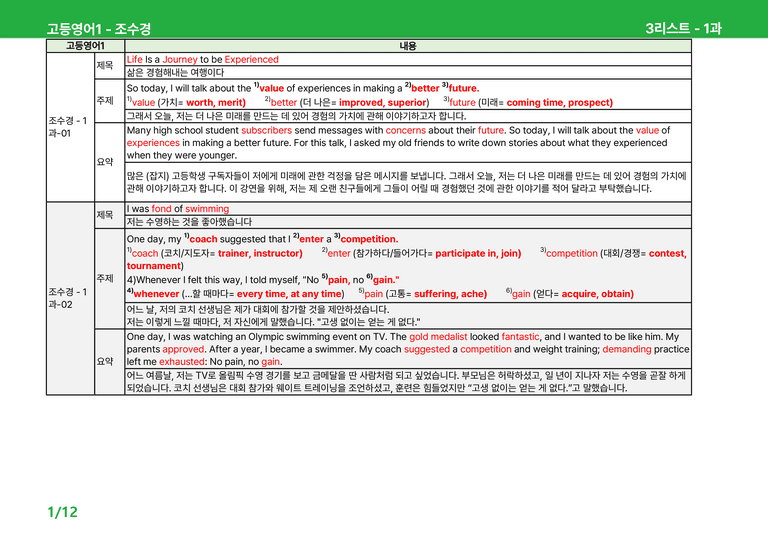This screenshot has width=768, height=543.
Task: Click the title I was fond of swimming
Action: (178, 209)
